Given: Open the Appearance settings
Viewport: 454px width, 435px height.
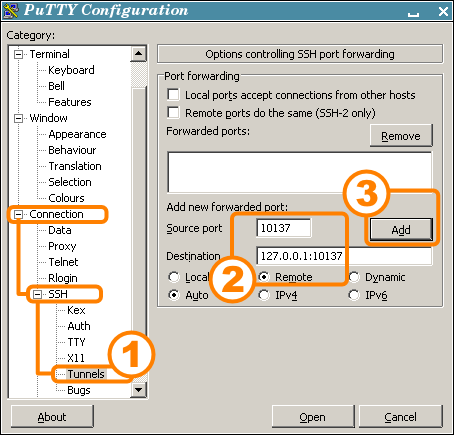Looking at the screenshot, I should click(x=77, y=134).
